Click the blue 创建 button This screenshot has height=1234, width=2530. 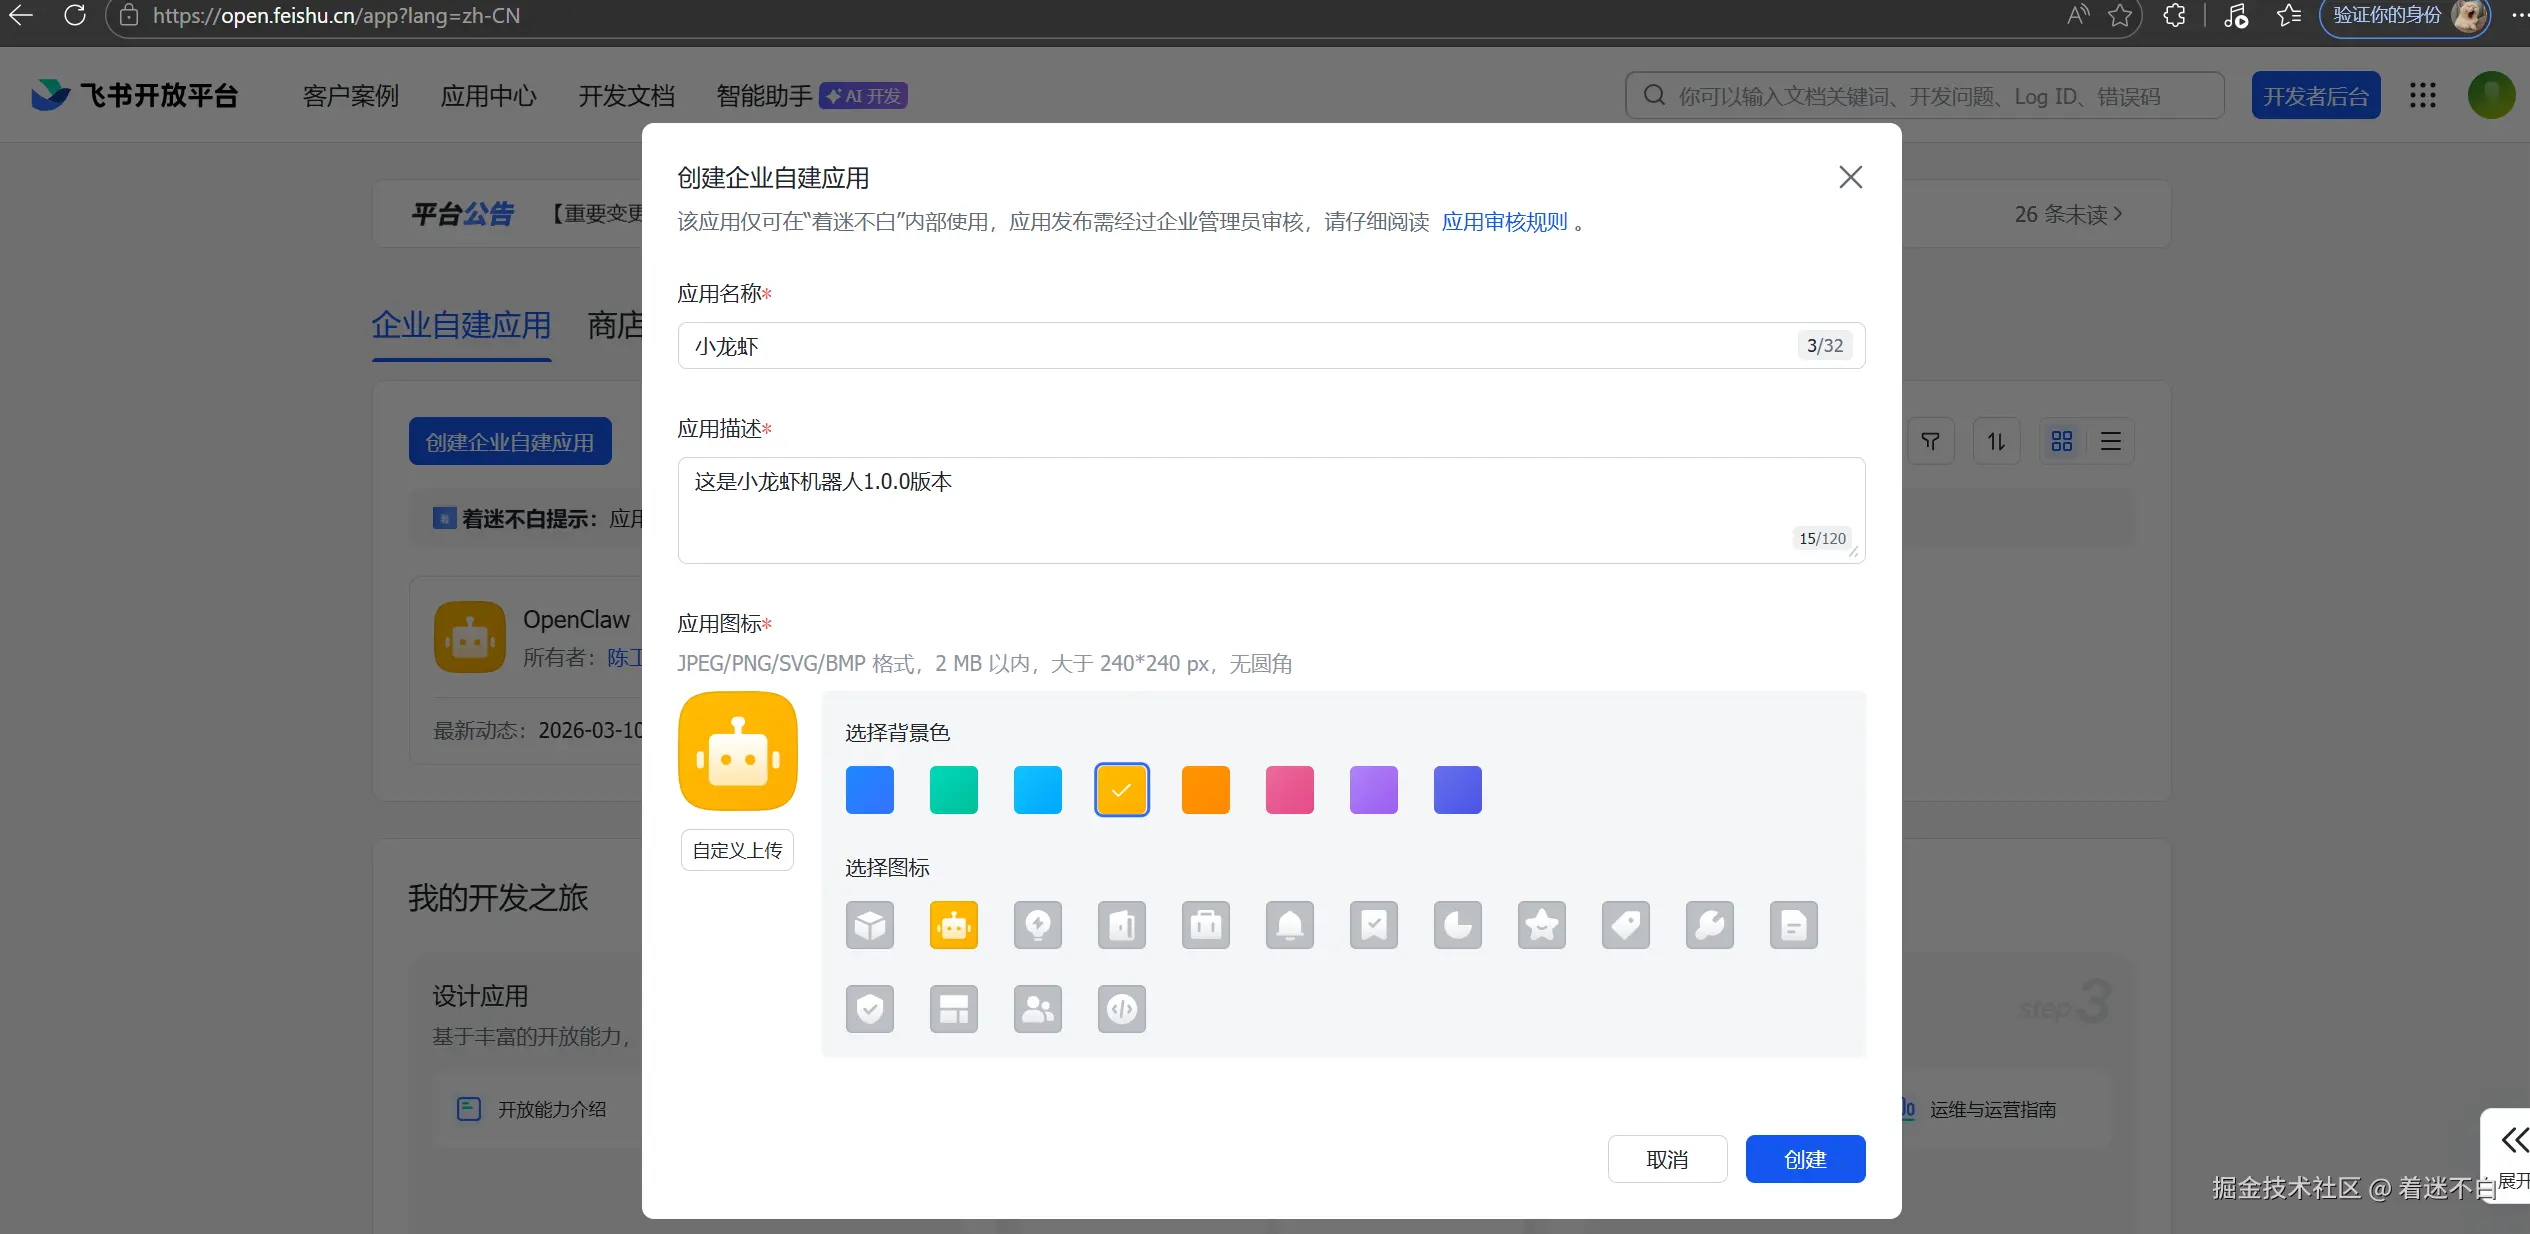point(1804,1159)
